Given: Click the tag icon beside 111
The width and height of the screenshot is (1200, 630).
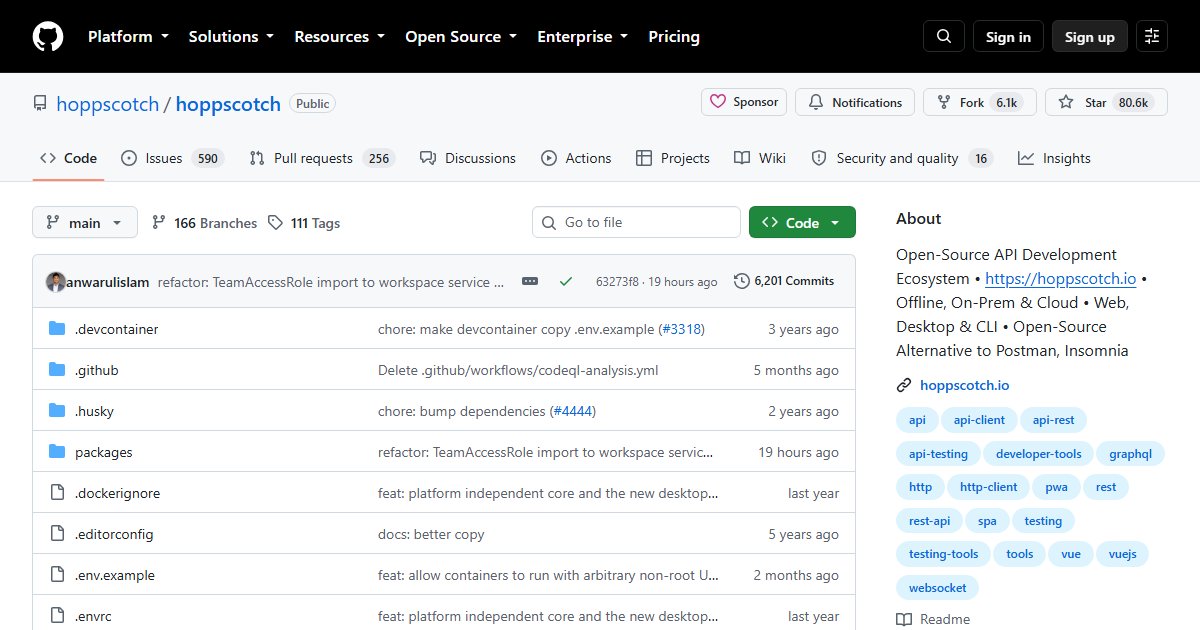Looking at the screenshot, I should pos(276,223).
